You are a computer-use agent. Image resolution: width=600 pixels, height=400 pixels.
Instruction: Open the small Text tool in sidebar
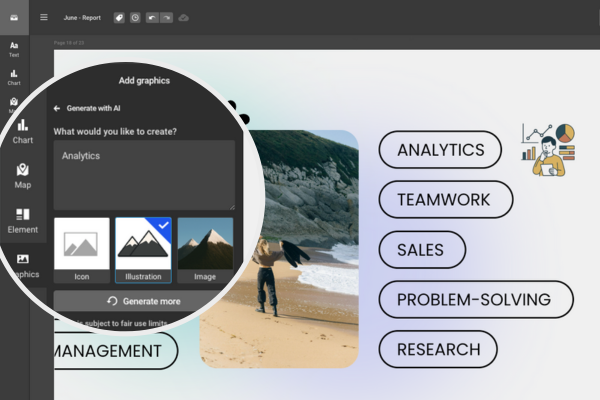(x=14, y=49)
